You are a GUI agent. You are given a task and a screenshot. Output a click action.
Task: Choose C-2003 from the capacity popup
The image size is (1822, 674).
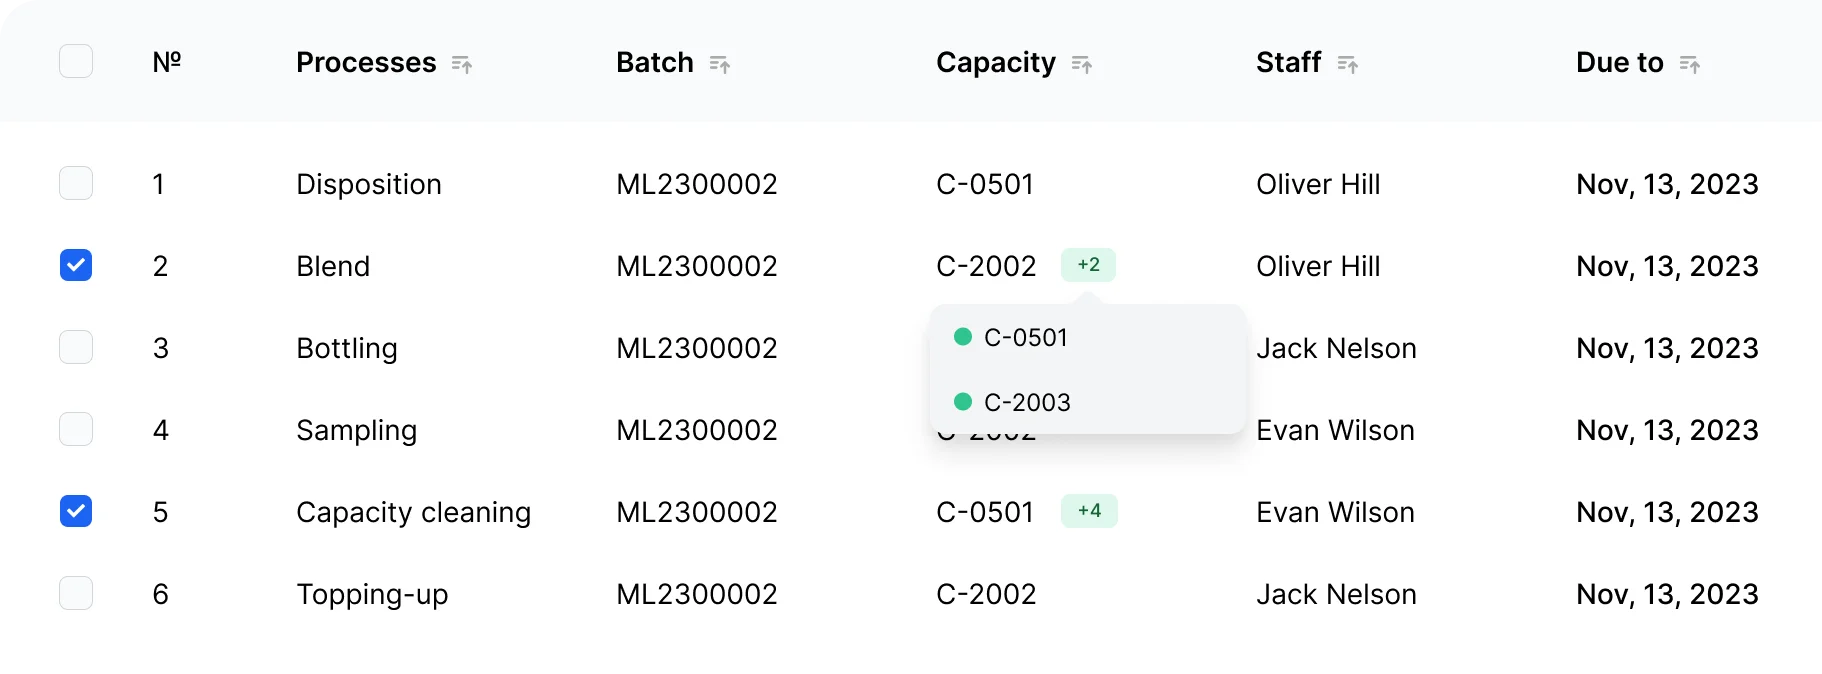[x=1027, y=403]
